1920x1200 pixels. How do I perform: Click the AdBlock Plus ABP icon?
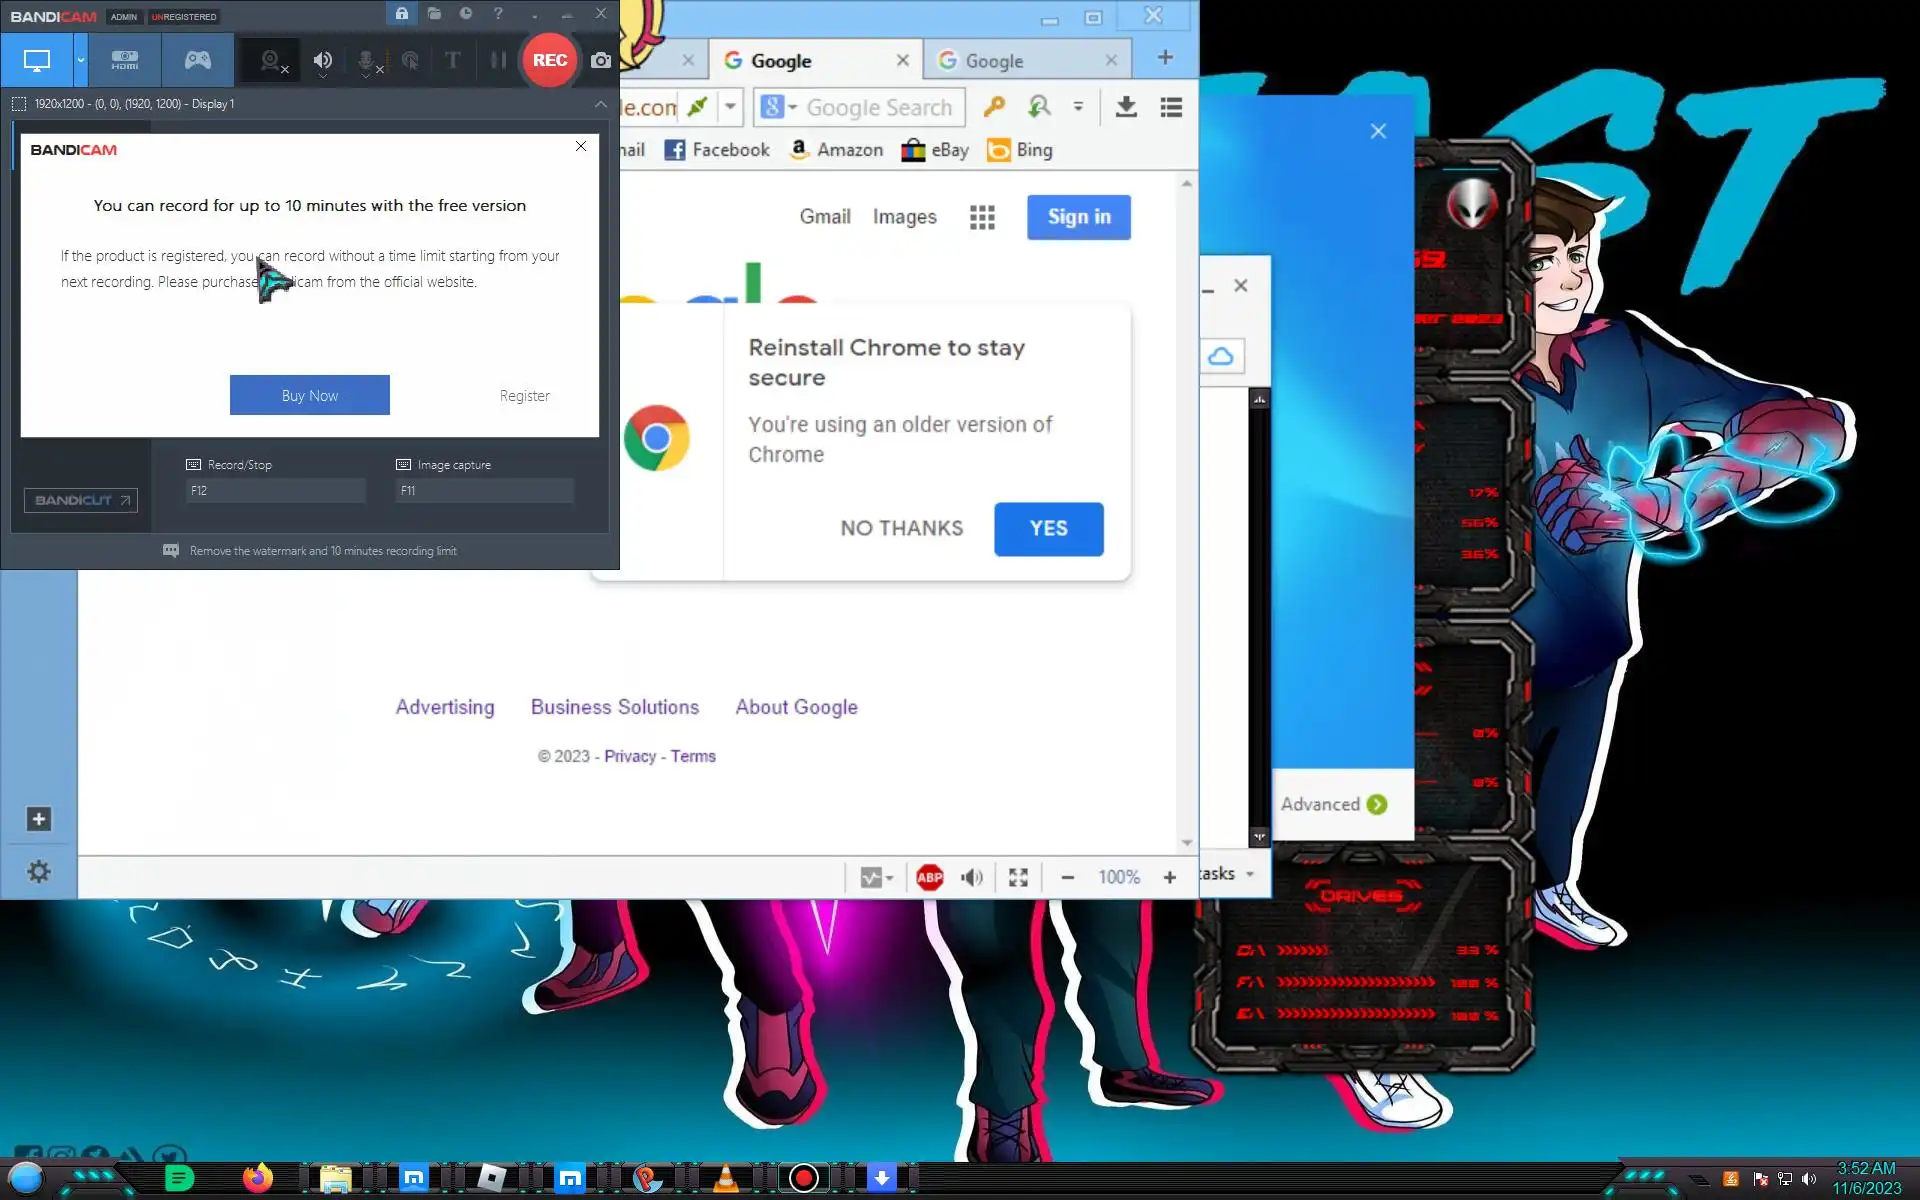pos(929,877)
